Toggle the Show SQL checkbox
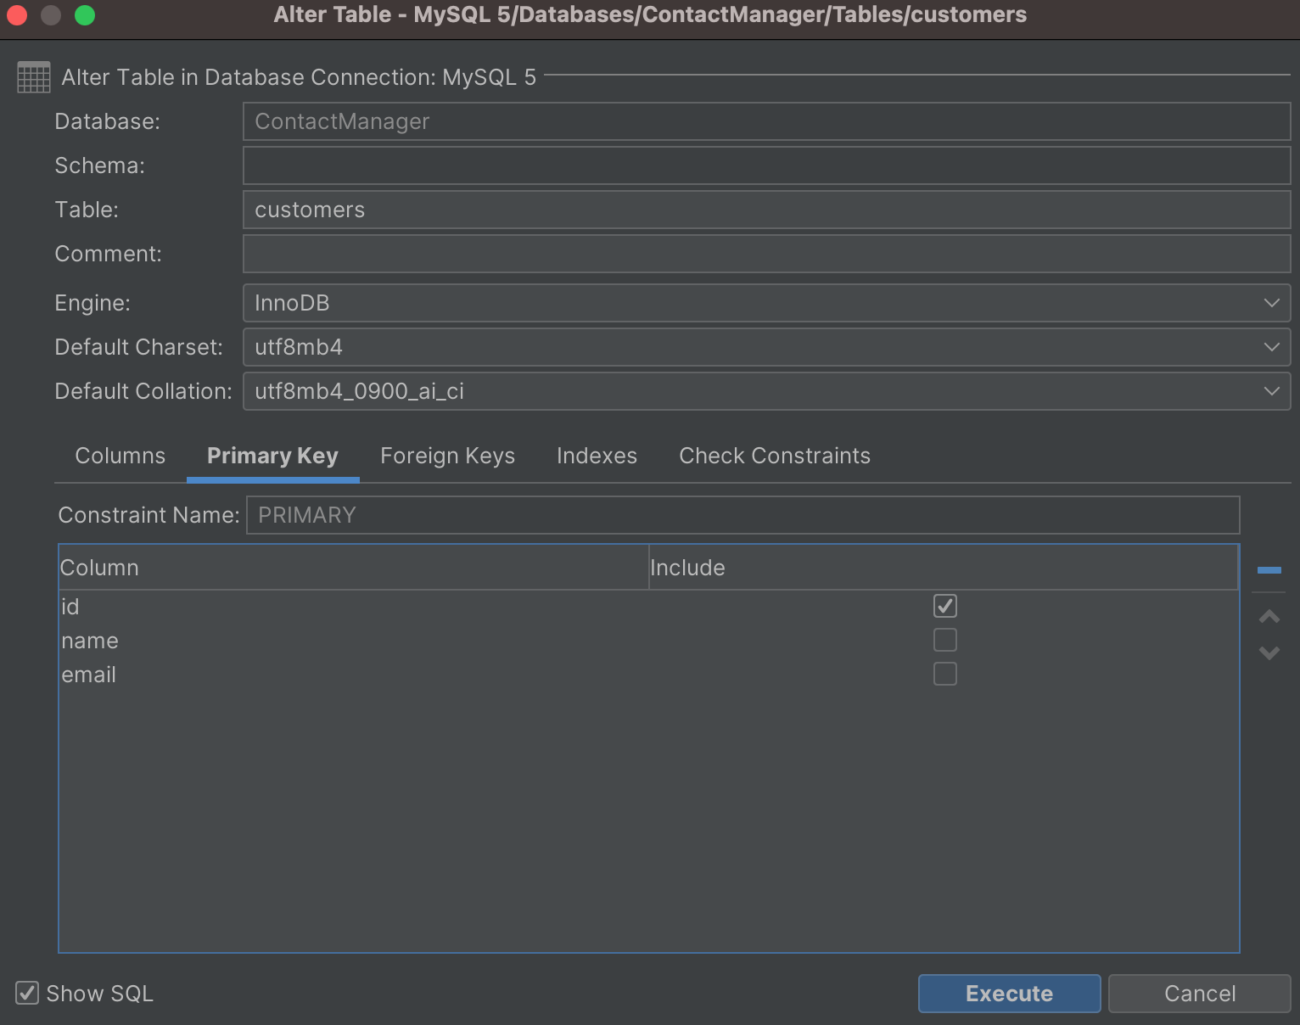Screen dimensions: 1300x1025 pos(28,993)
